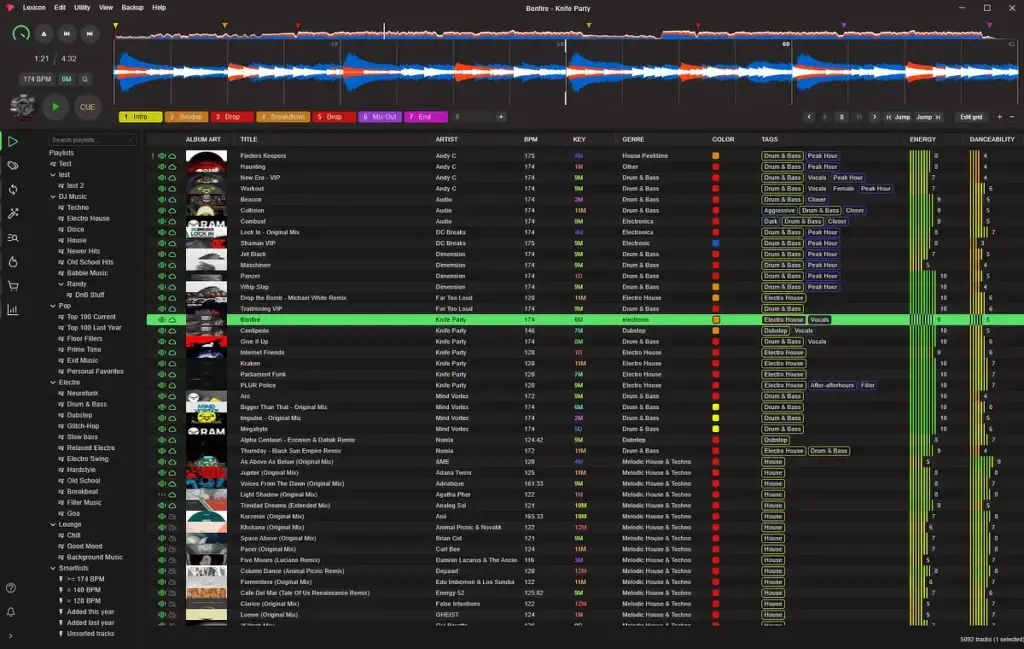Collapse the Lounge folder
Screen dimensions: 1024x649
click(x=53, y=524)
